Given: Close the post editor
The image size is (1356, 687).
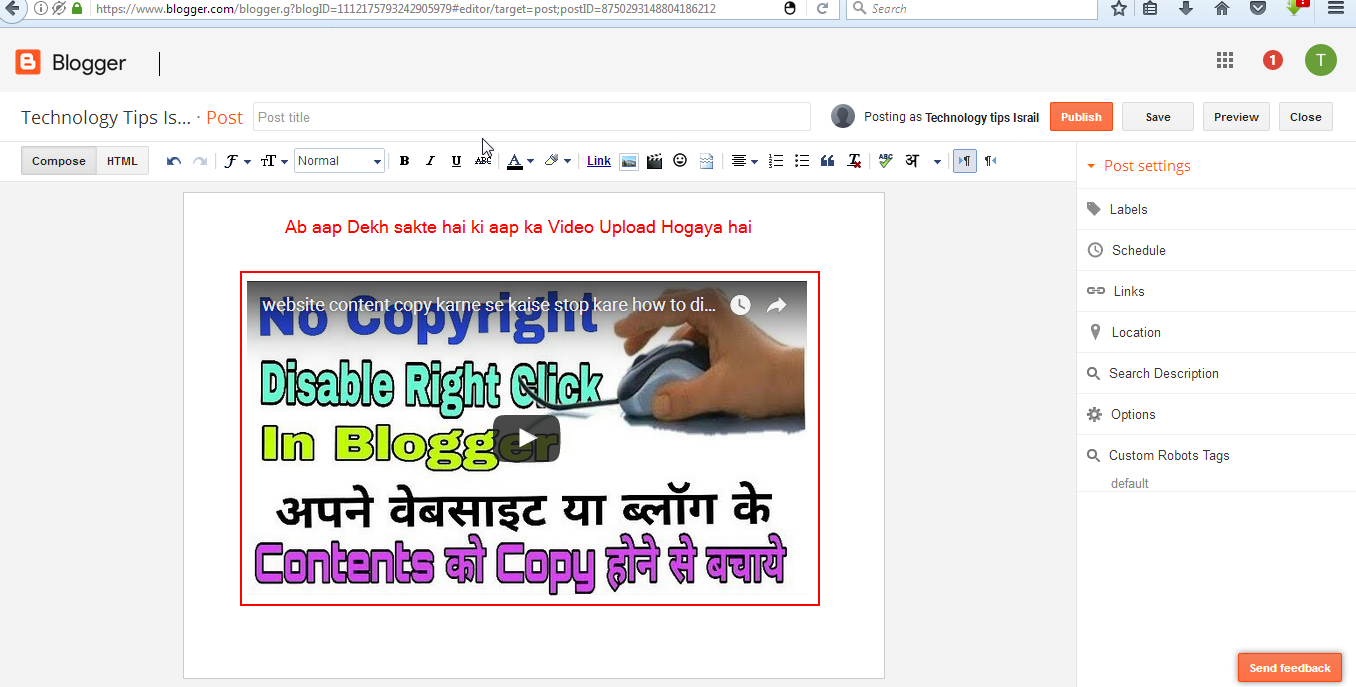Looking at the screenshot, I should click(x=1305, y=117).
